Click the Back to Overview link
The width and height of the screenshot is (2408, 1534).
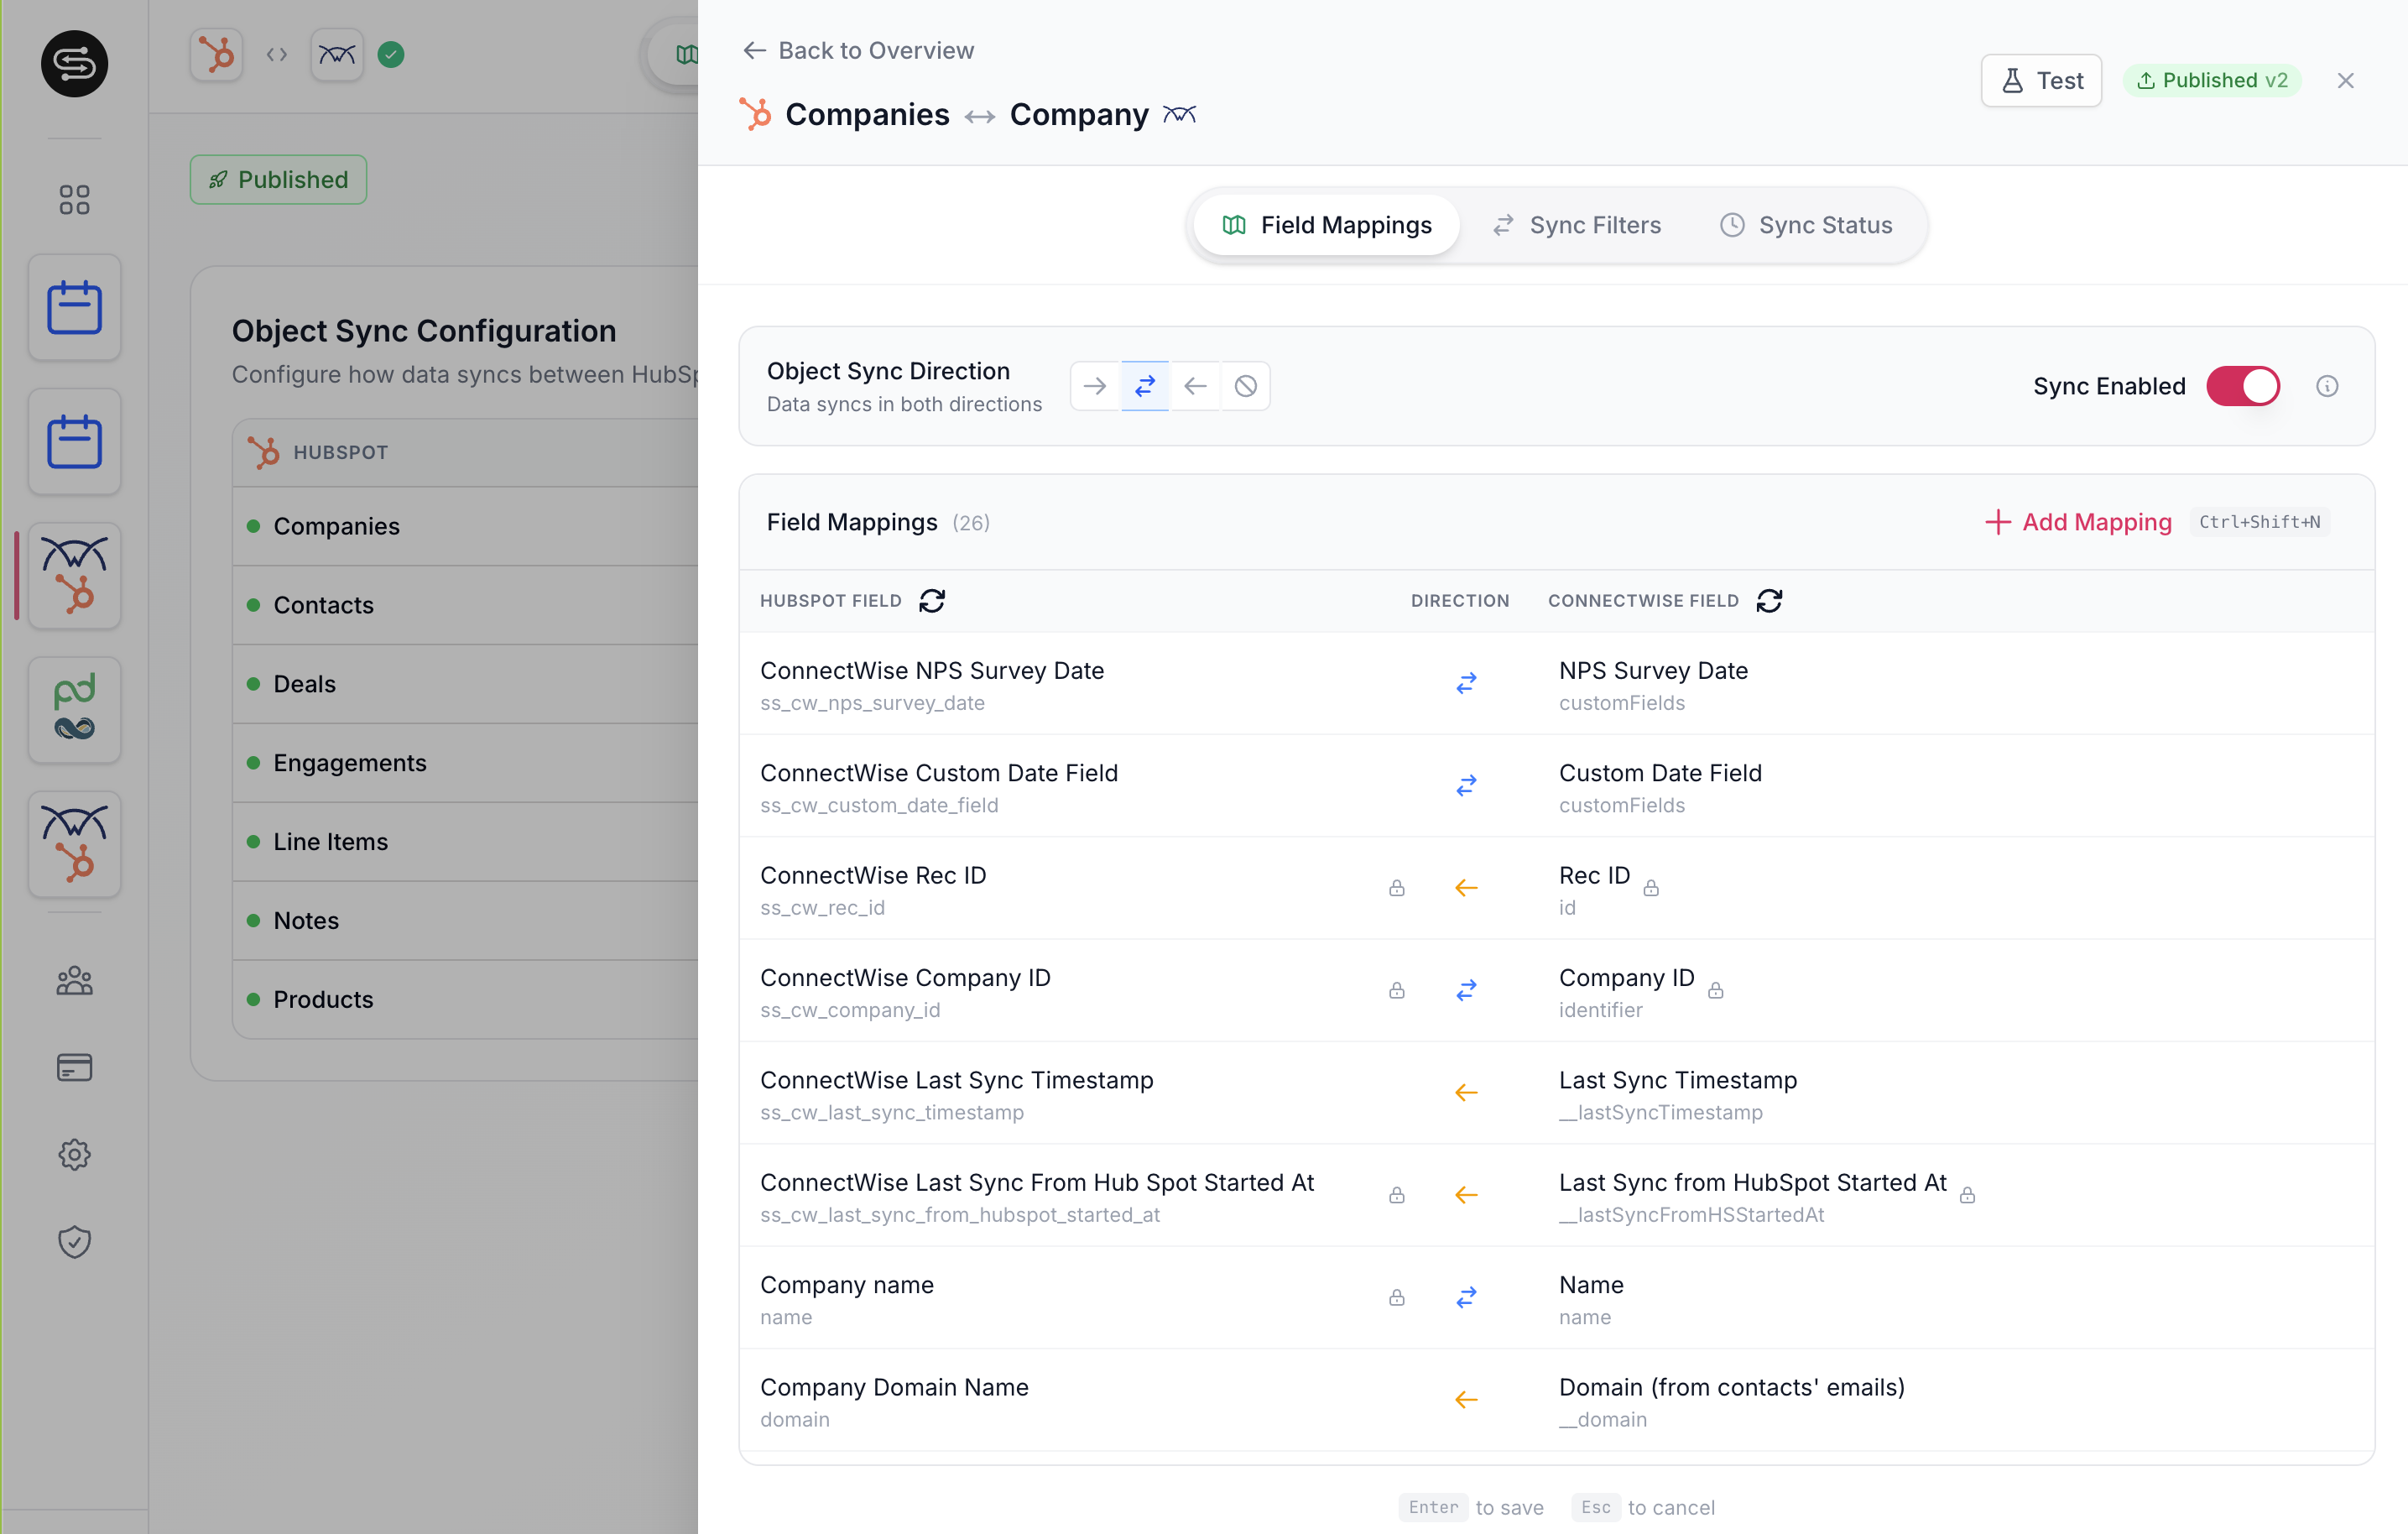858,50
